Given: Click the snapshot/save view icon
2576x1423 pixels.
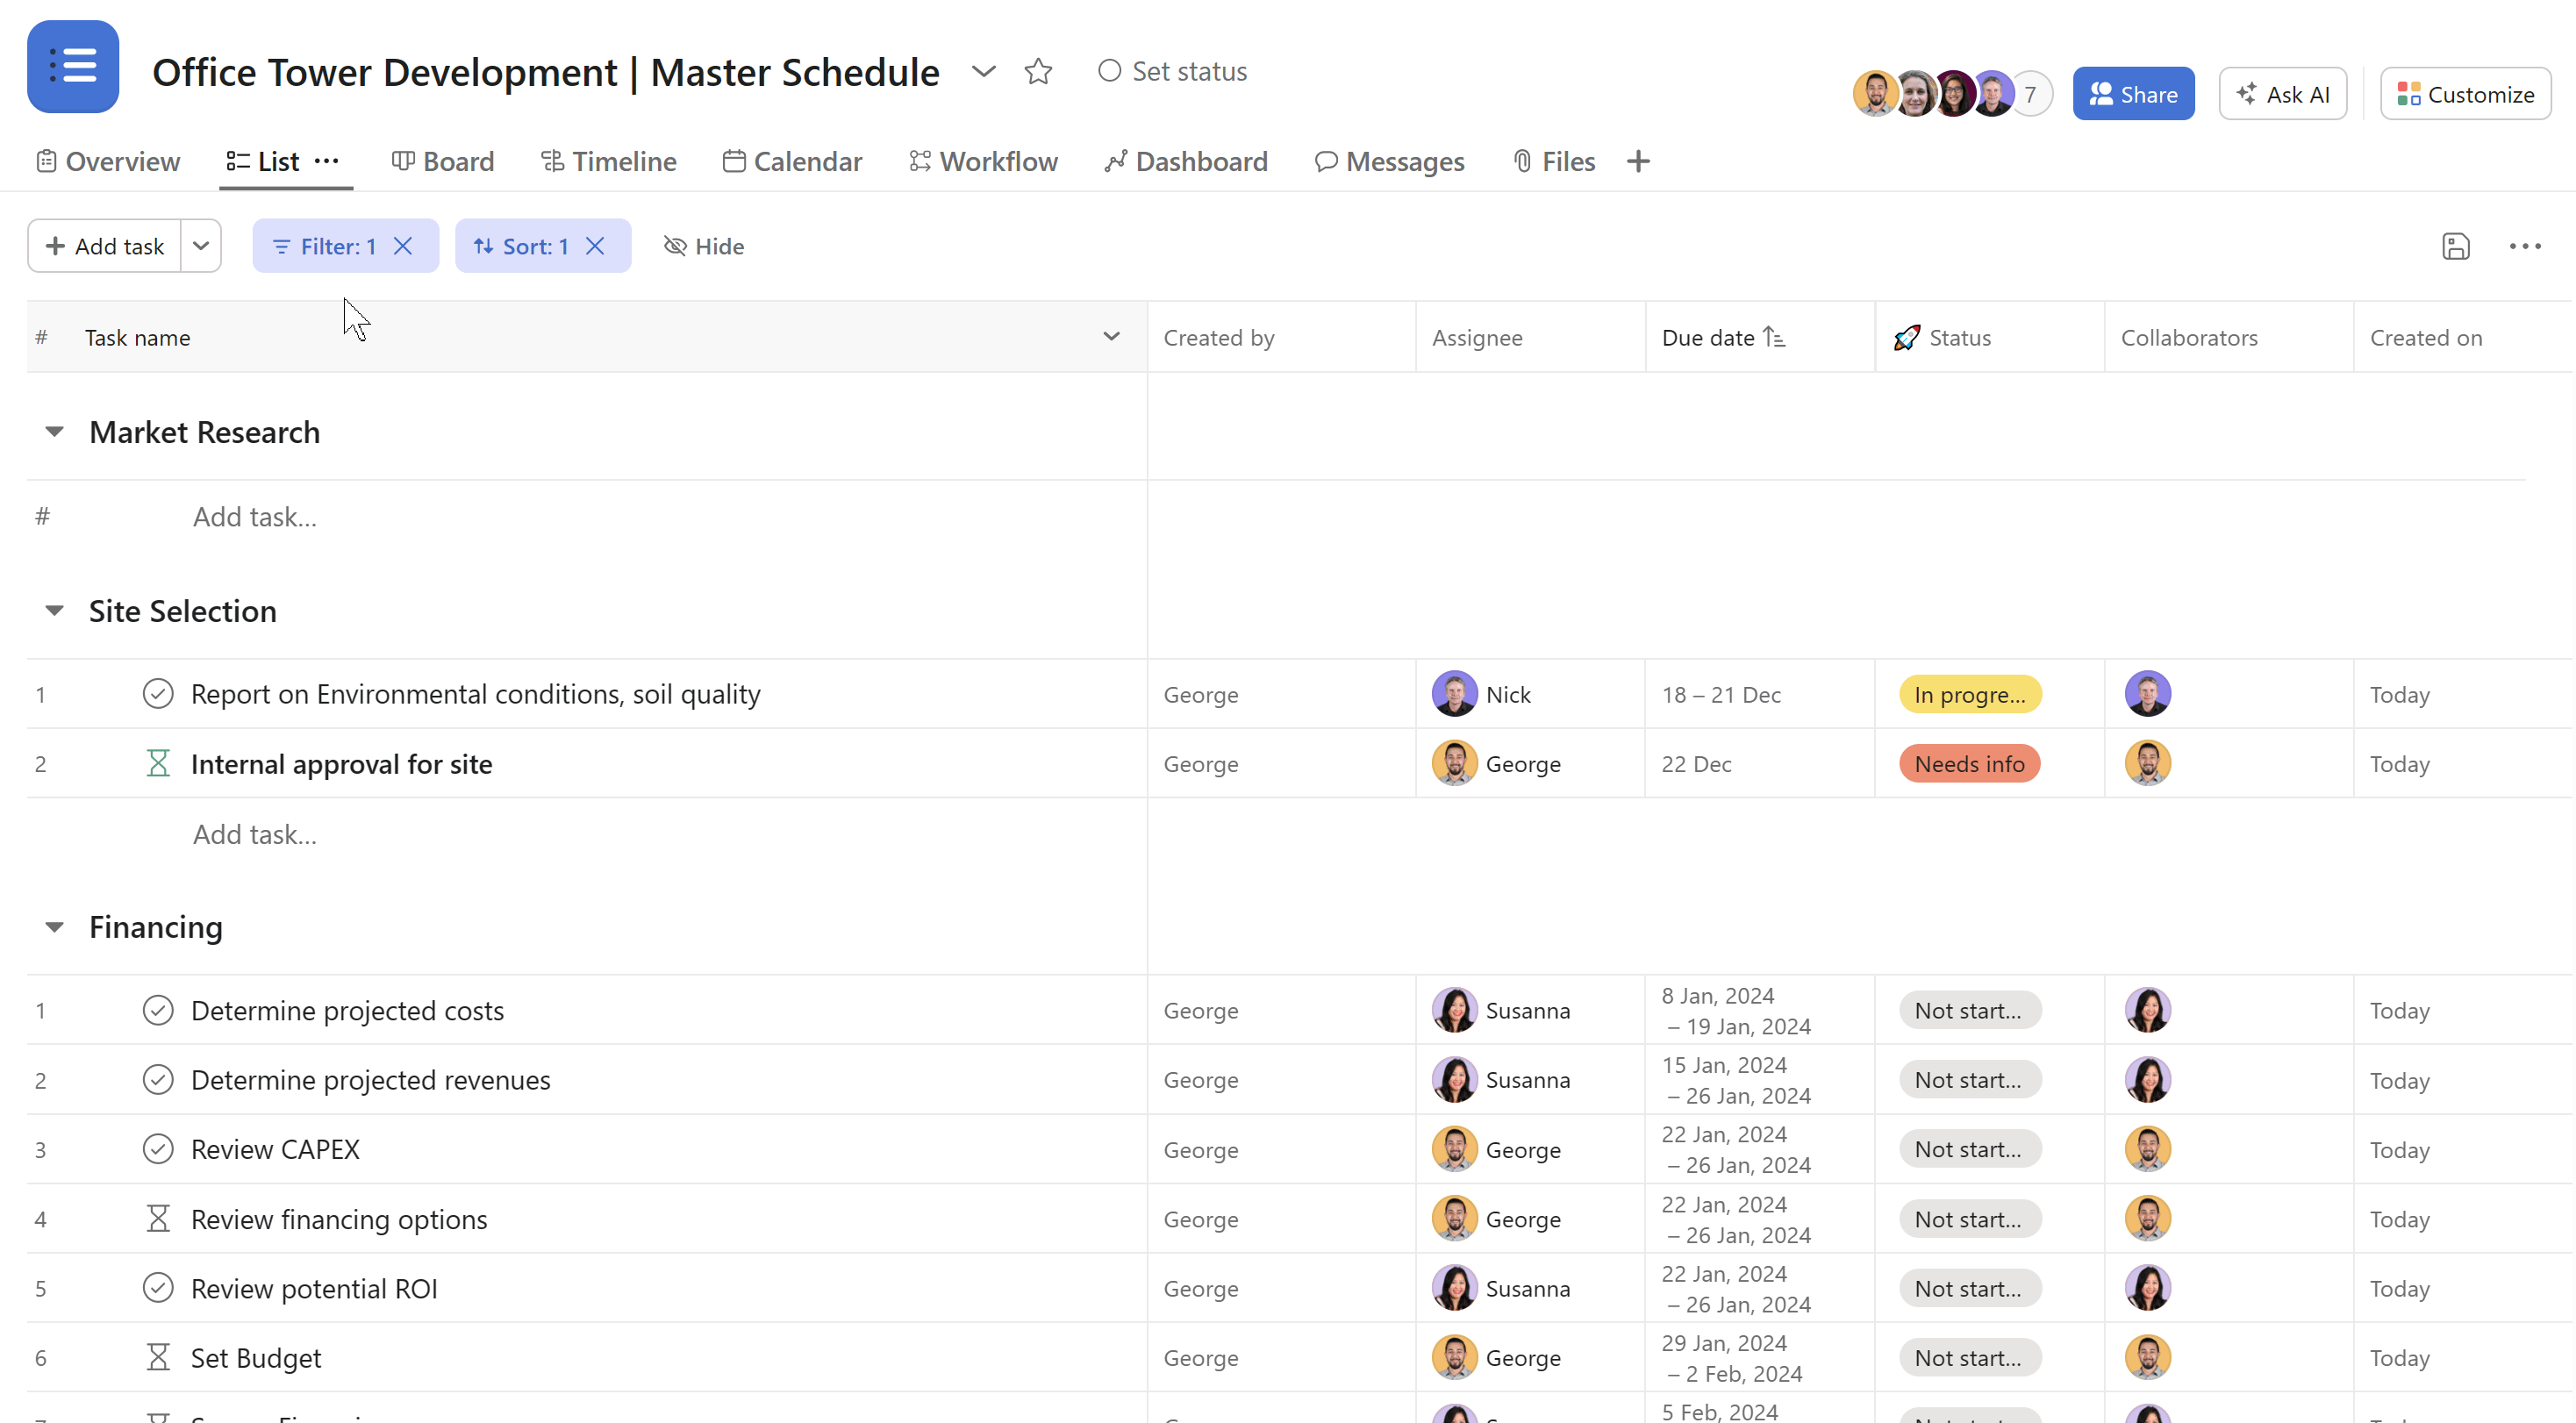Looking at the screenshot, I should point(2457,246).
